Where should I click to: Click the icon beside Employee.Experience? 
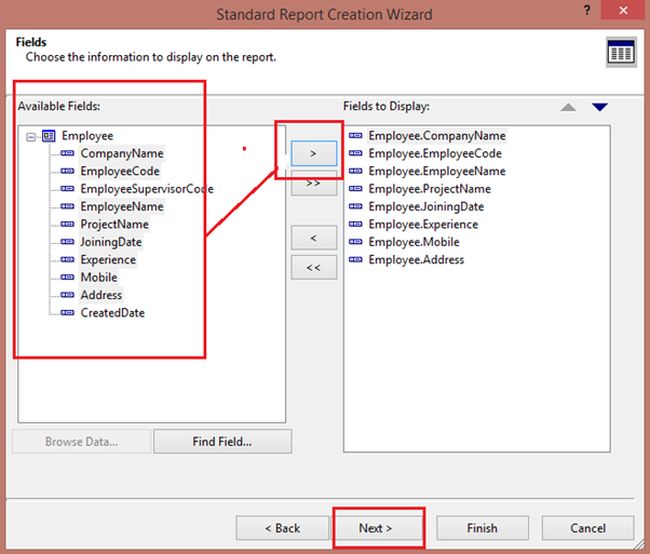pyautogui.click(x=355, y=224)
